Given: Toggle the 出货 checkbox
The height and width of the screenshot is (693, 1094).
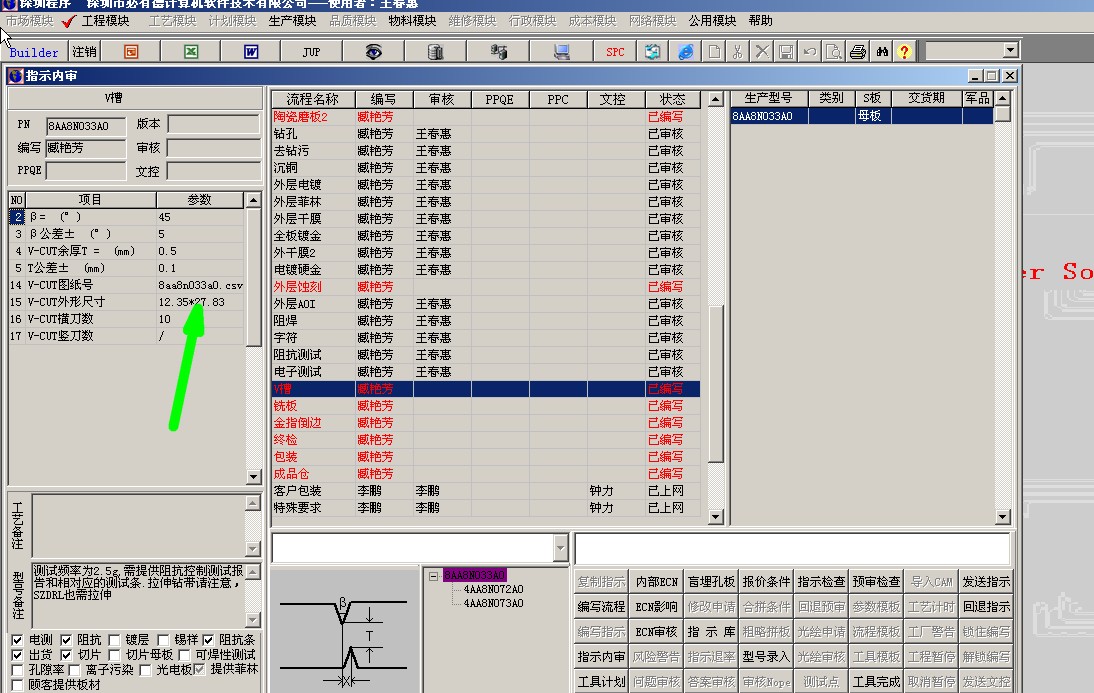Looking at the screenshot, I should pos(17,655).
